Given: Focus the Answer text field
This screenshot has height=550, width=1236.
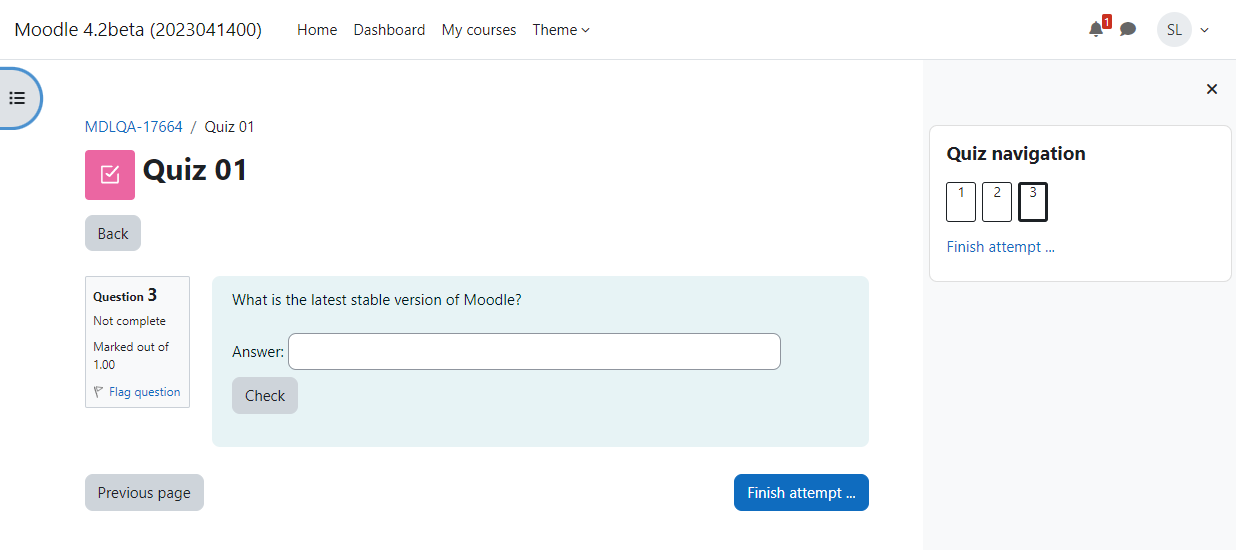Looking at the screenshot, I should point(534,351).
